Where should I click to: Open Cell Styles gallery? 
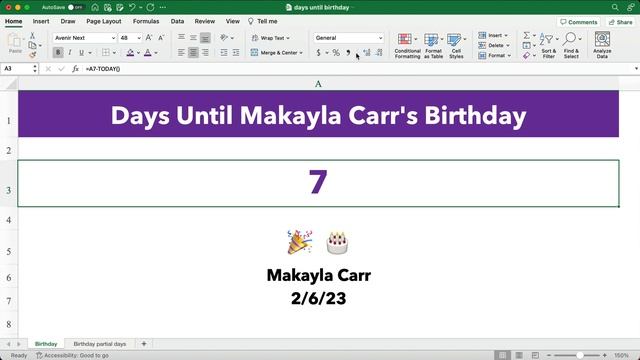(x=456, y=46)
